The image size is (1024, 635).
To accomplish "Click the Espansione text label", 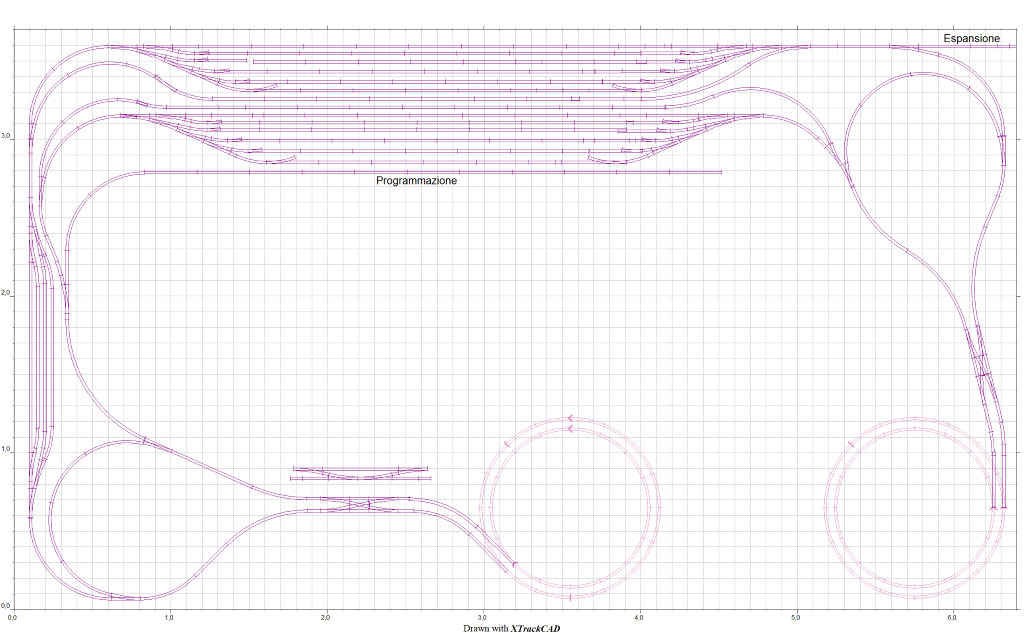I will tap(971, 38).
